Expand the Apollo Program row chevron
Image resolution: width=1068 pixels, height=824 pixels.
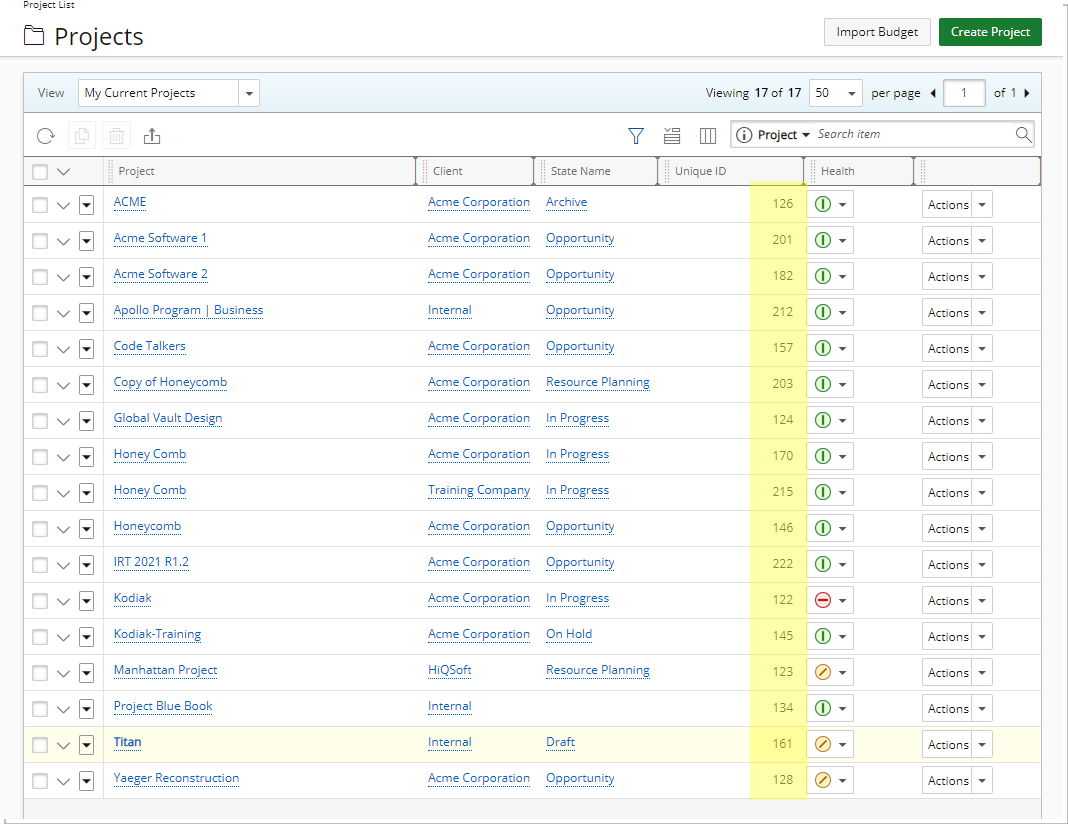63,313
